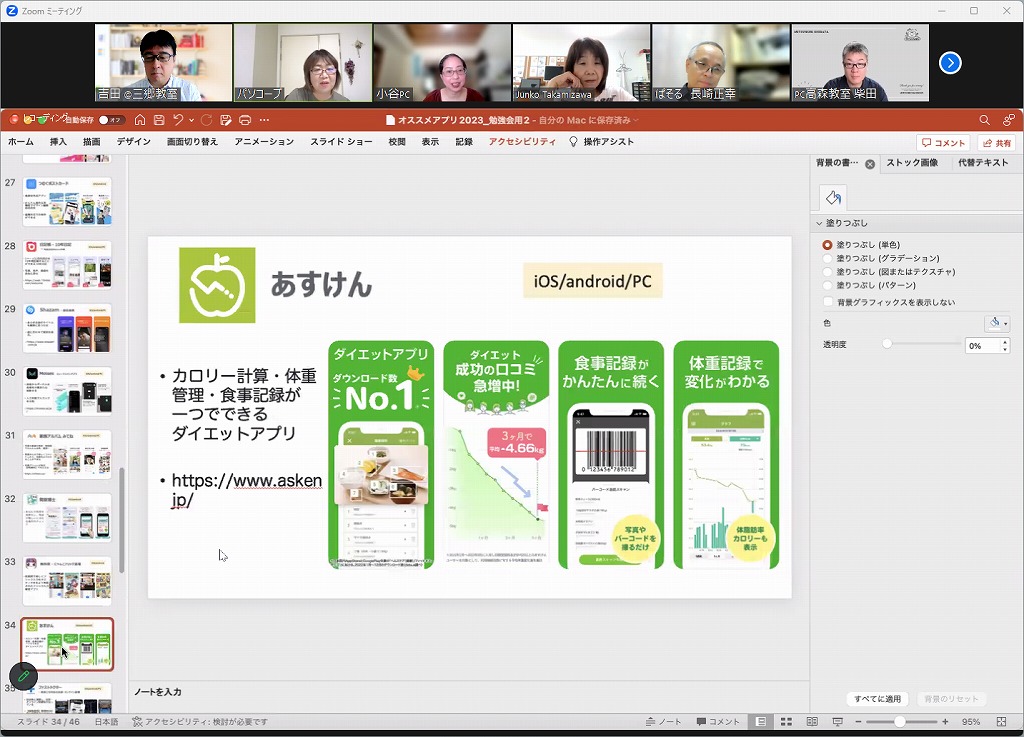Click the Save icon in the quick toolbar
Viewport: 1024px width, 737px height.
(159, 120)
